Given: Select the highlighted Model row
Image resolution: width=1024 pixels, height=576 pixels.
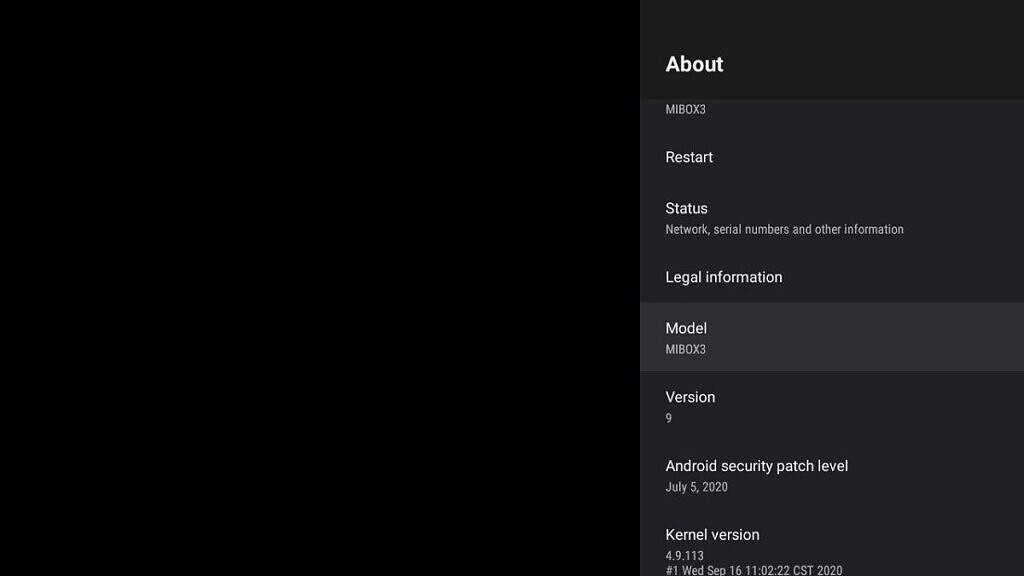Looking at the screenshot, I should click(831, 337).
